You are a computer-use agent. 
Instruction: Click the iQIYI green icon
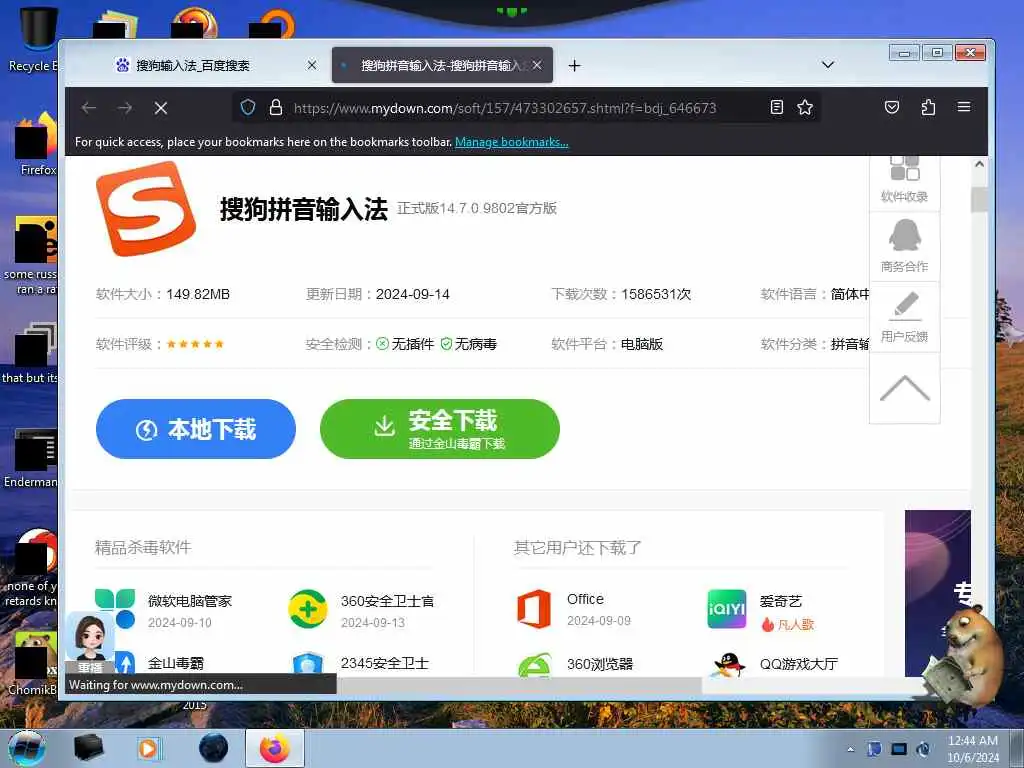tap(726, 609)
